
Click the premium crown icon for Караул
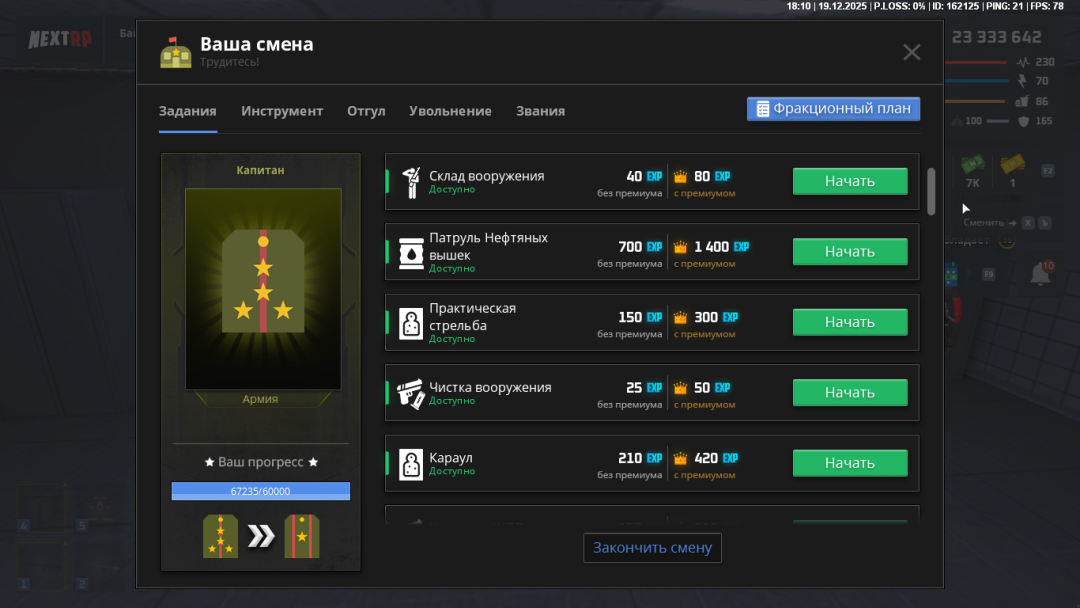[681, 459]
